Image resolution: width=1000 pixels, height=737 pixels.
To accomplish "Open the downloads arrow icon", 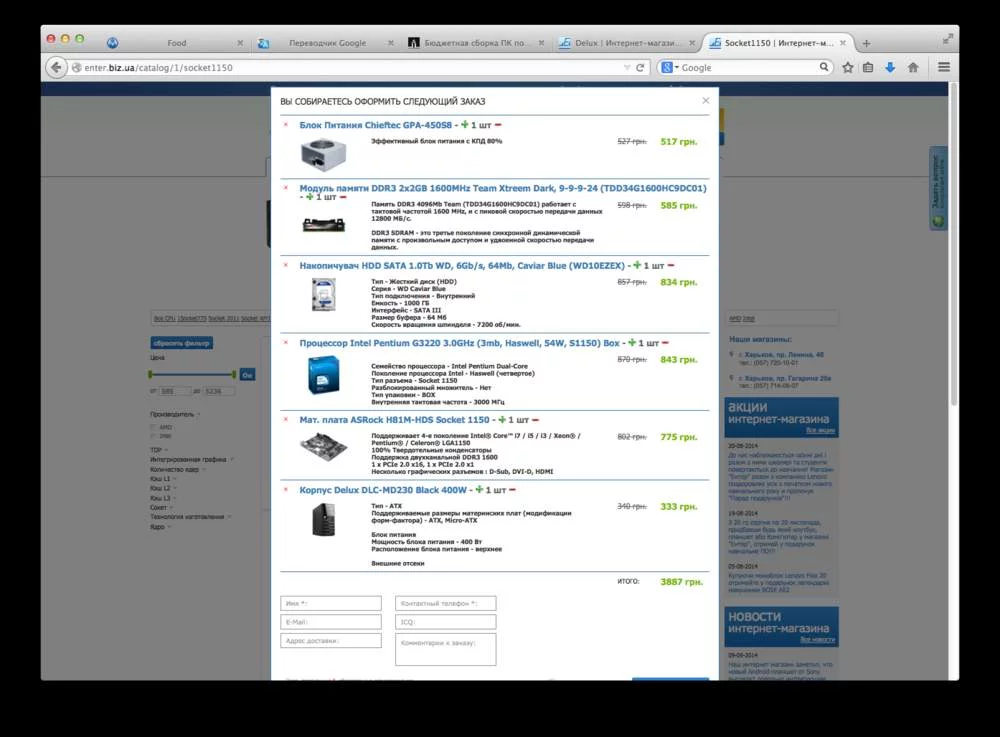I will pos(890,67).
